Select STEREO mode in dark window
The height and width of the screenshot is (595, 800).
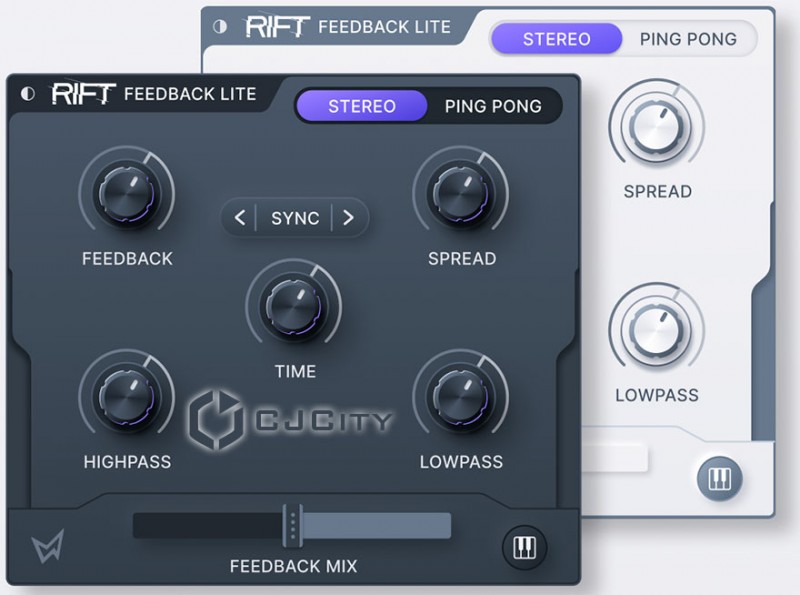(362, 106)
